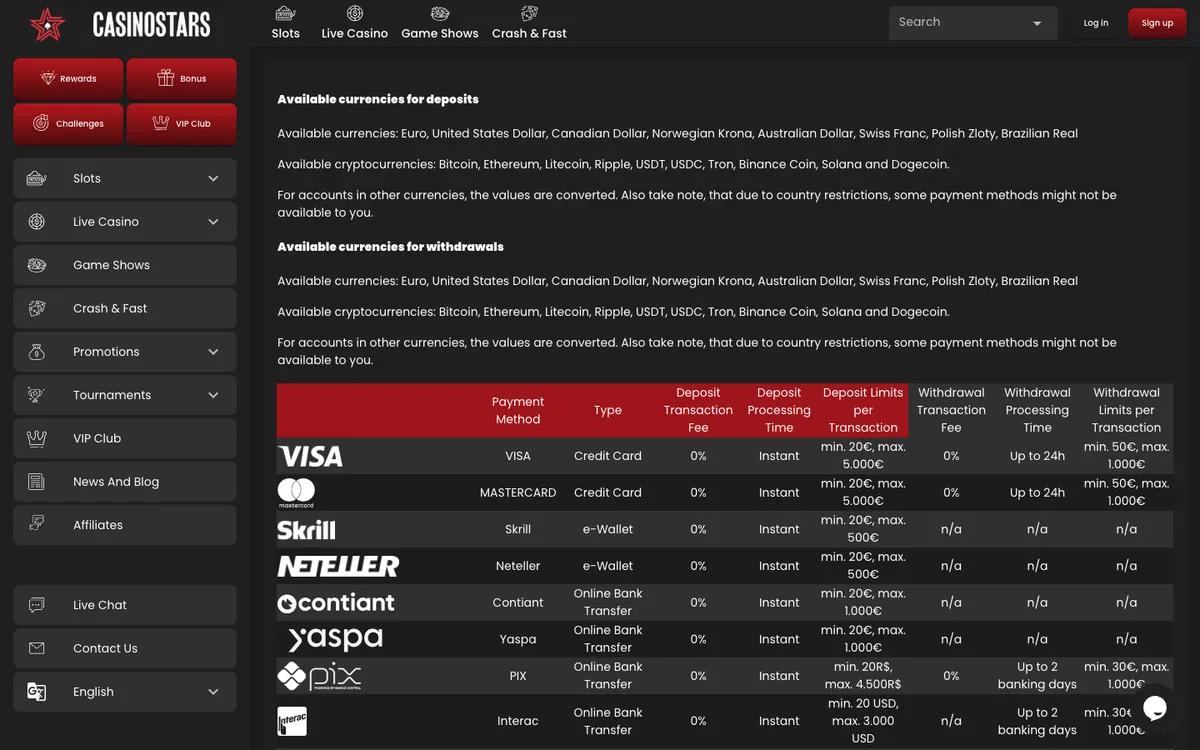Viewport: 1200px width, 750px height.
Task: Click the Skrill logo in table
Action: click(306, 530)
